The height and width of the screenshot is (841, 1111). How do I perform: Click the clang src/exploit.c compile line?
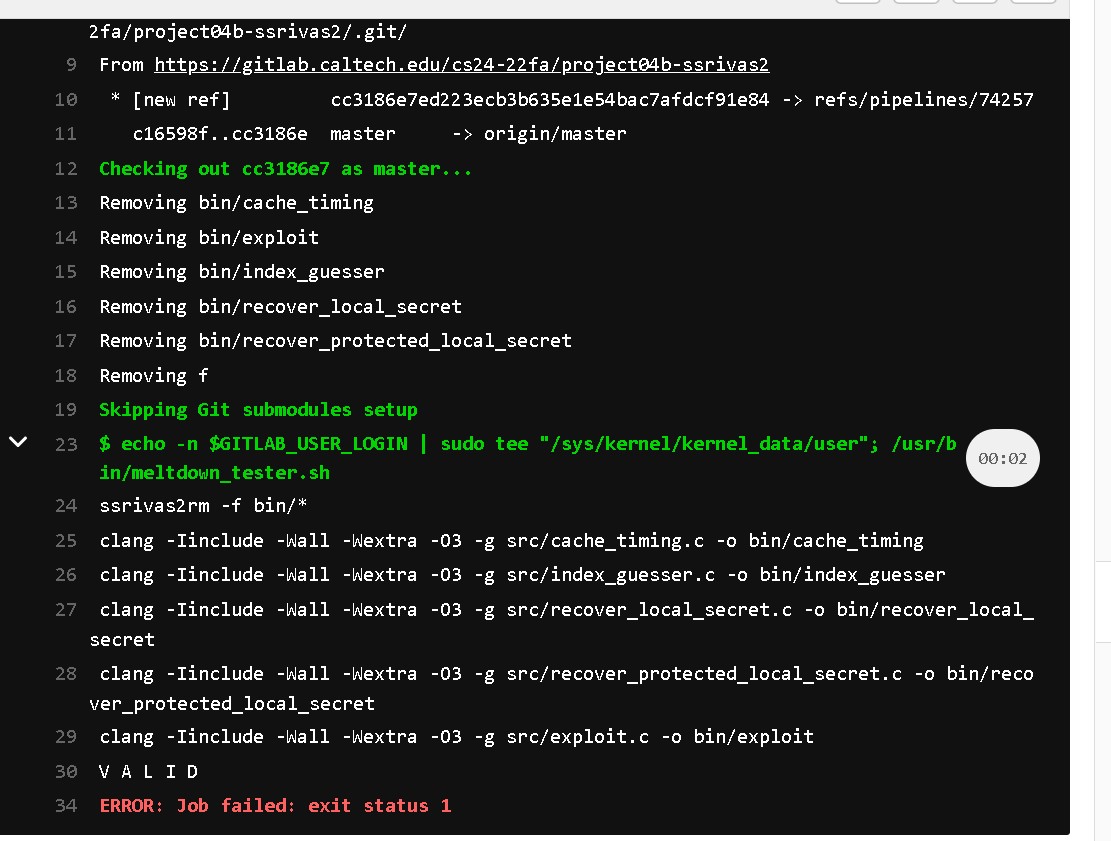(456, 737)
